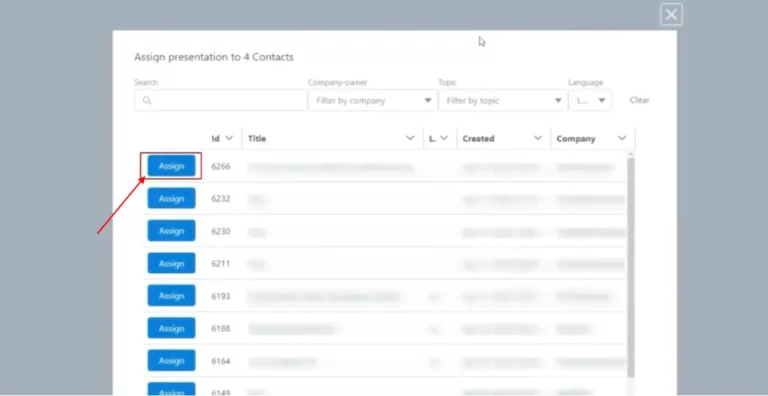Assign presentation with Id 6188
768x396 pixels.
click(x=171, y=328)
